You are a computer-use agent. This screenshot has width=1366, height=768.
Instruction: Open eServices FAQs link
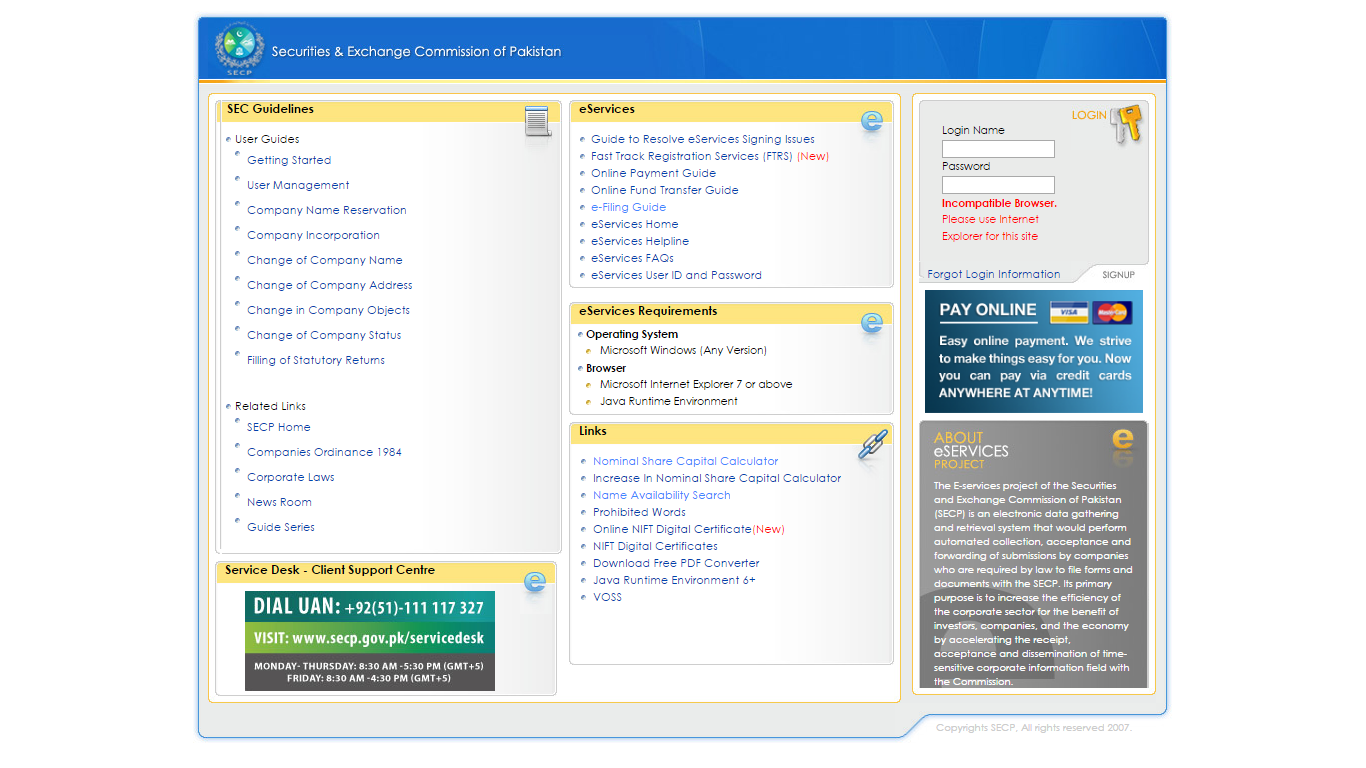[632, 258]
